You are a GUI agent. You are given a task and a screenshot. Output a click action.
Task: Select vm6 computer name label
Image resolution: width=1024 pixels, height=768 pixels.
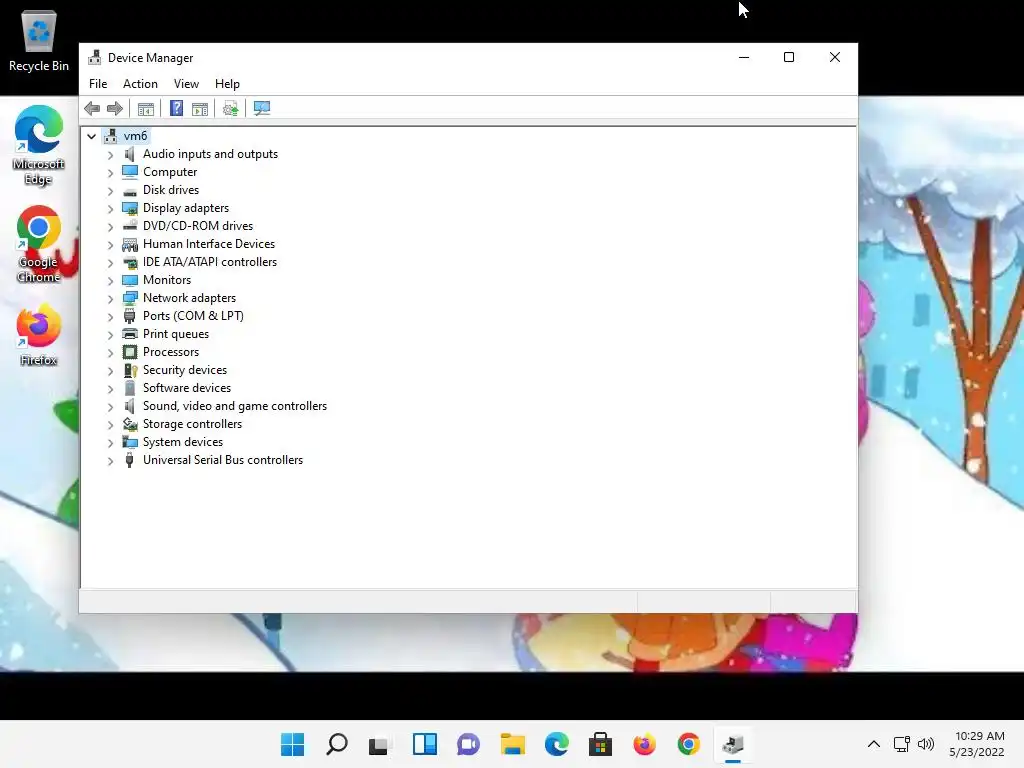click(135, 136)
